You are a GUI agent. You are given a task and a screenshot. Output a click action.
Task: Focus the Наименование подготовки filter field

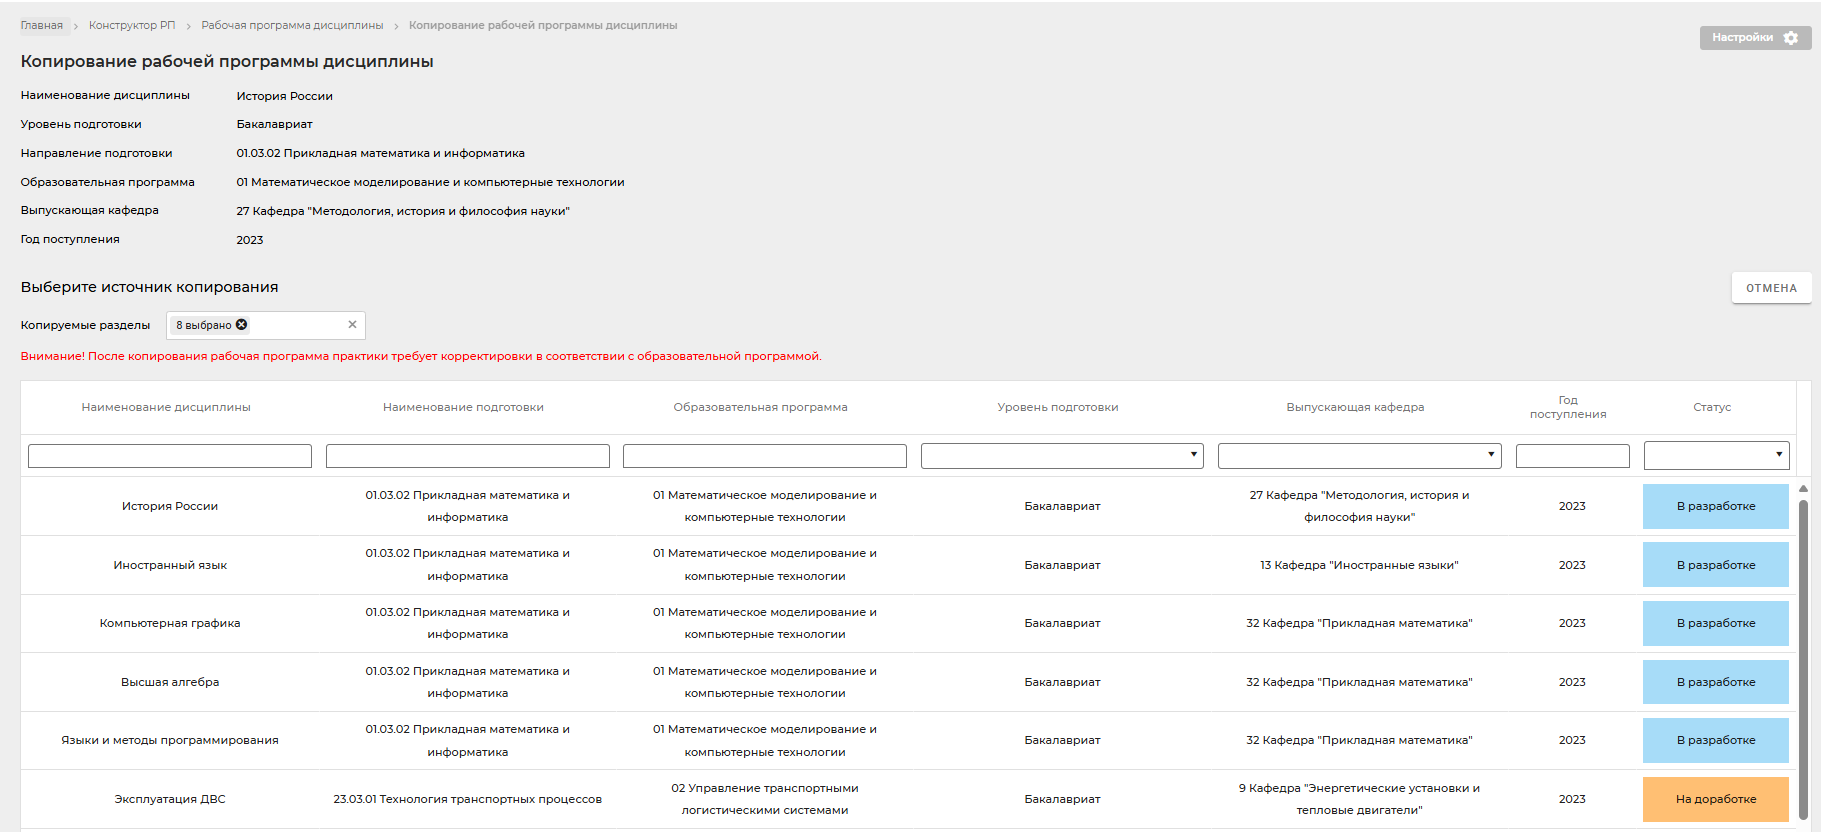(467, 456)
